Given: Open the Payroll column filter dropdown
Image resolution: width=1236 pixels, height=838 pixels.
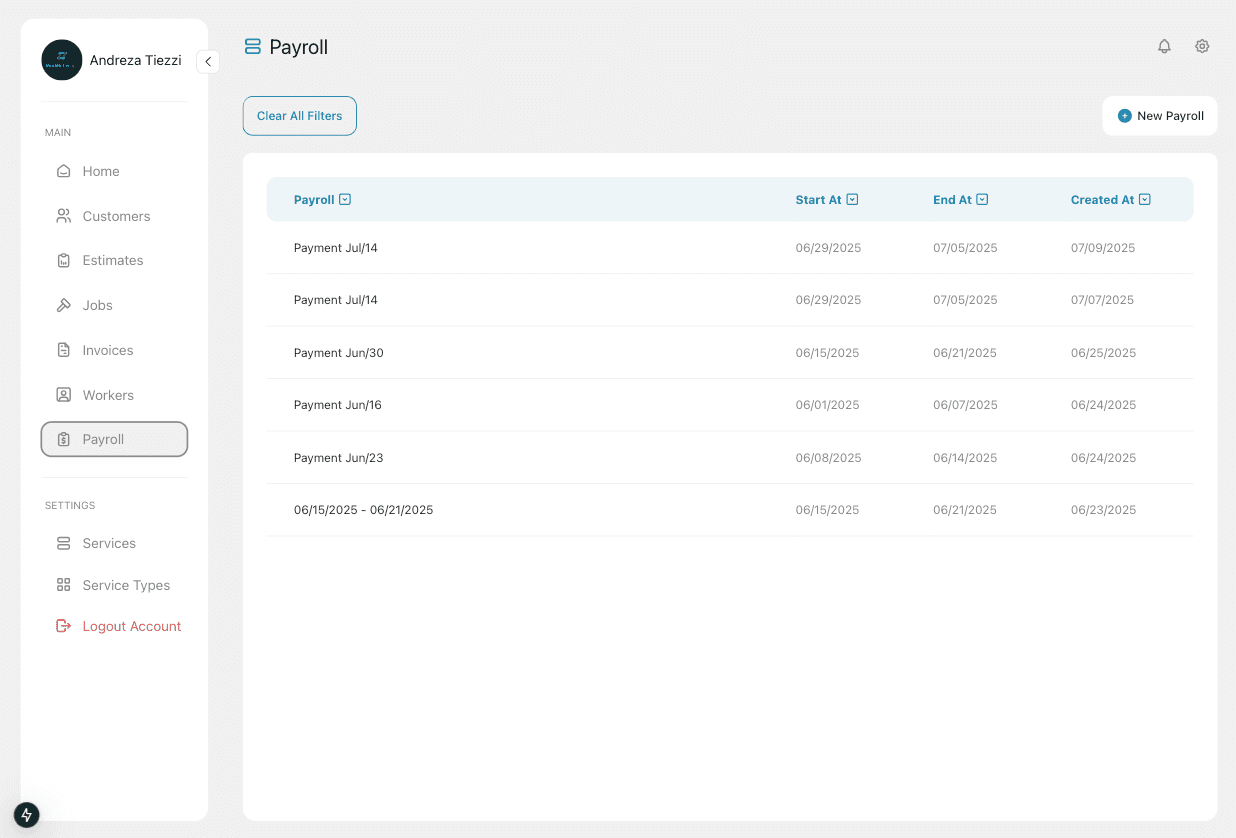Looking at the screenshot, I should (345, 200).
